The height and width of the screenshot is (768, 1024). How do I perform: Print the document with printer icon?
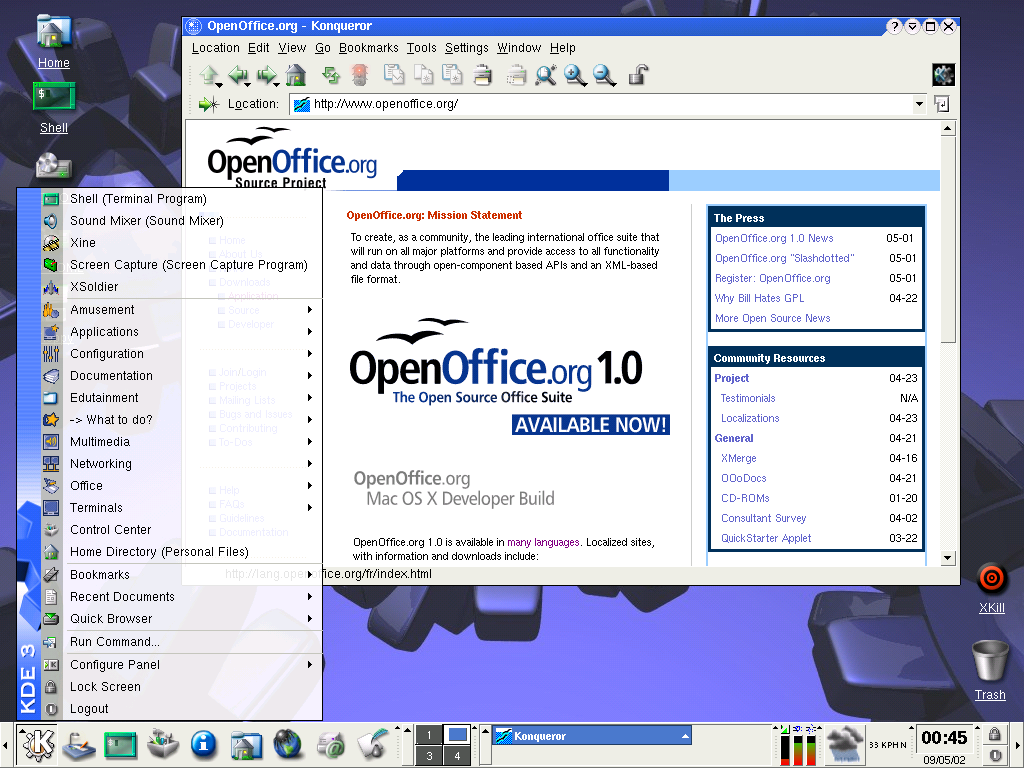[483, 75]
